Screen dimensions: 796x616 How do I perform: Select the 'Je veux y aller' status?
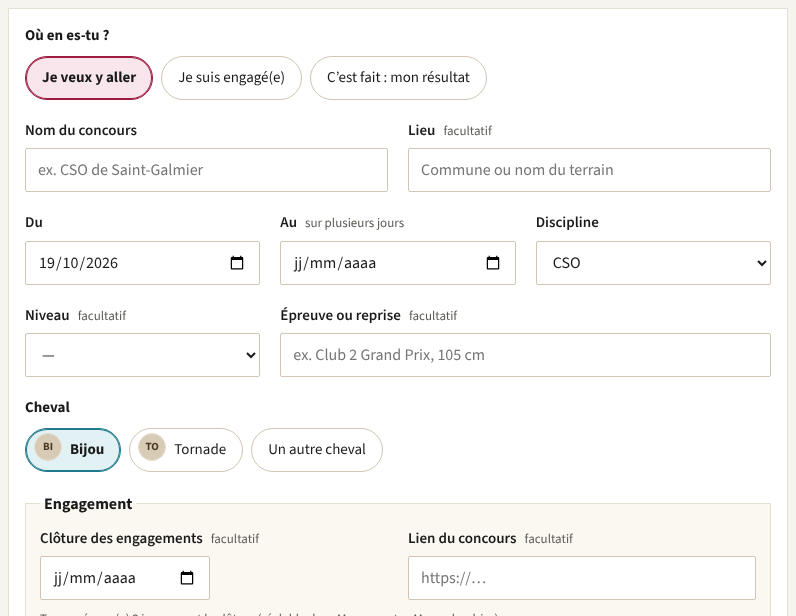pos(89,78)
